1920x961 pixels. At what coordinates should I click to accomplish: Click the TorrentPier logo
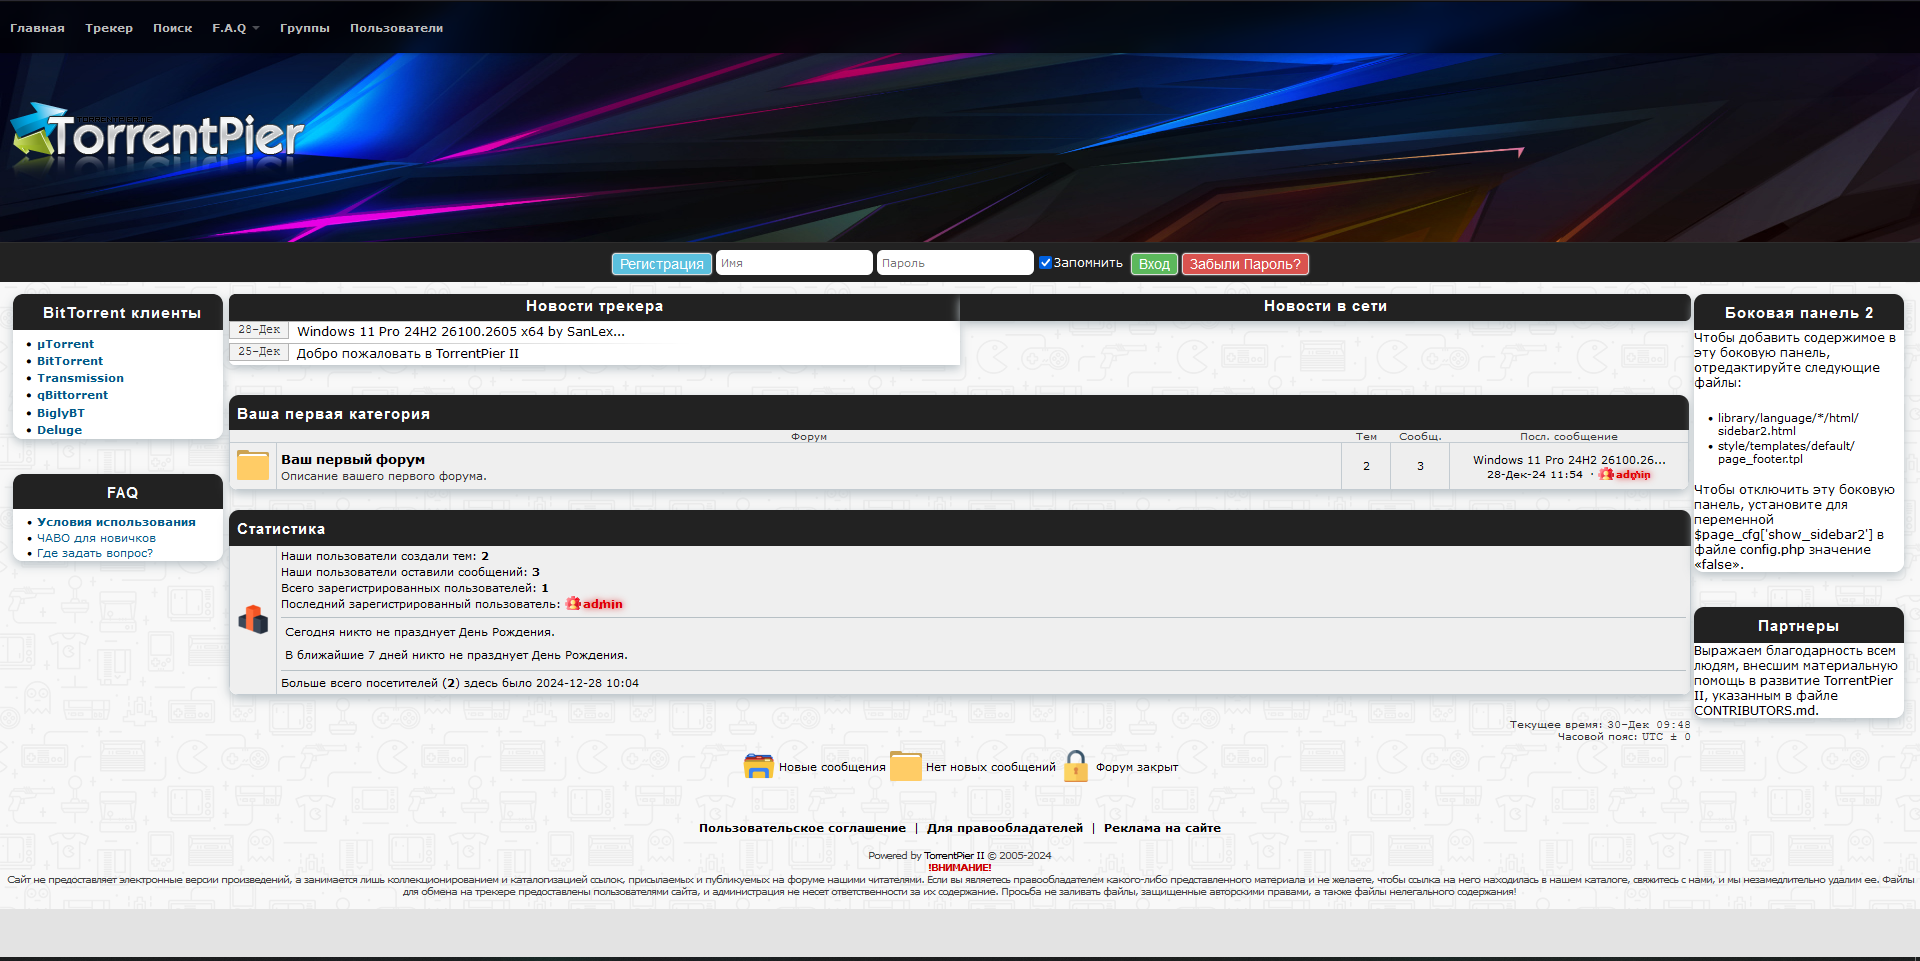coord(158,134)
